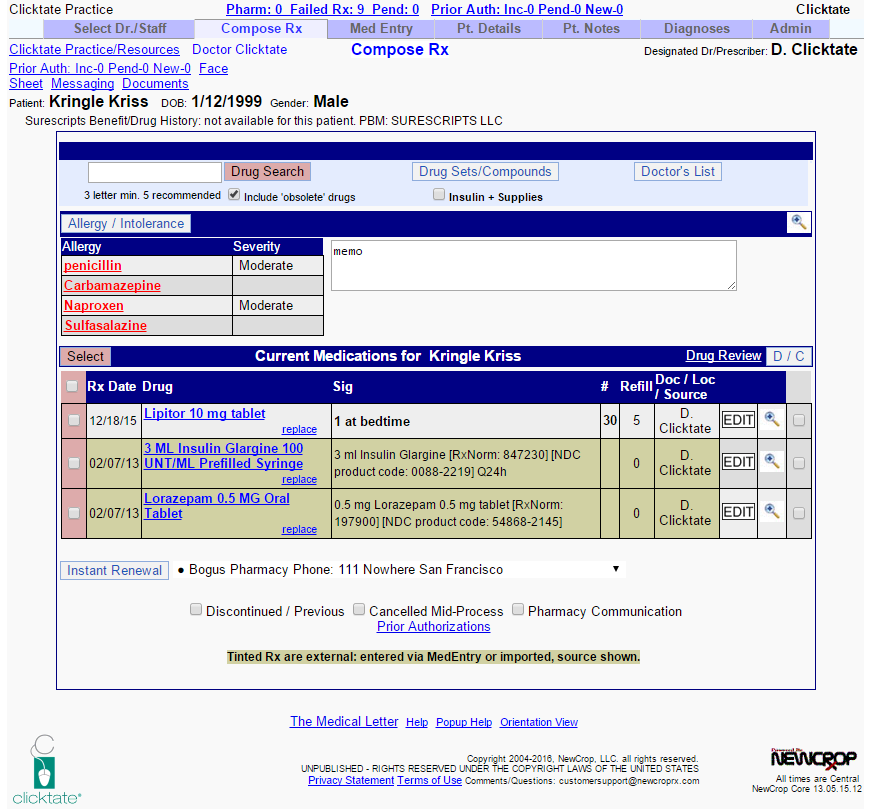The height and width of the screenshot is (809, 870).
Task: Click magnifier icon for Lorazepam row
Action: [771, 511]
